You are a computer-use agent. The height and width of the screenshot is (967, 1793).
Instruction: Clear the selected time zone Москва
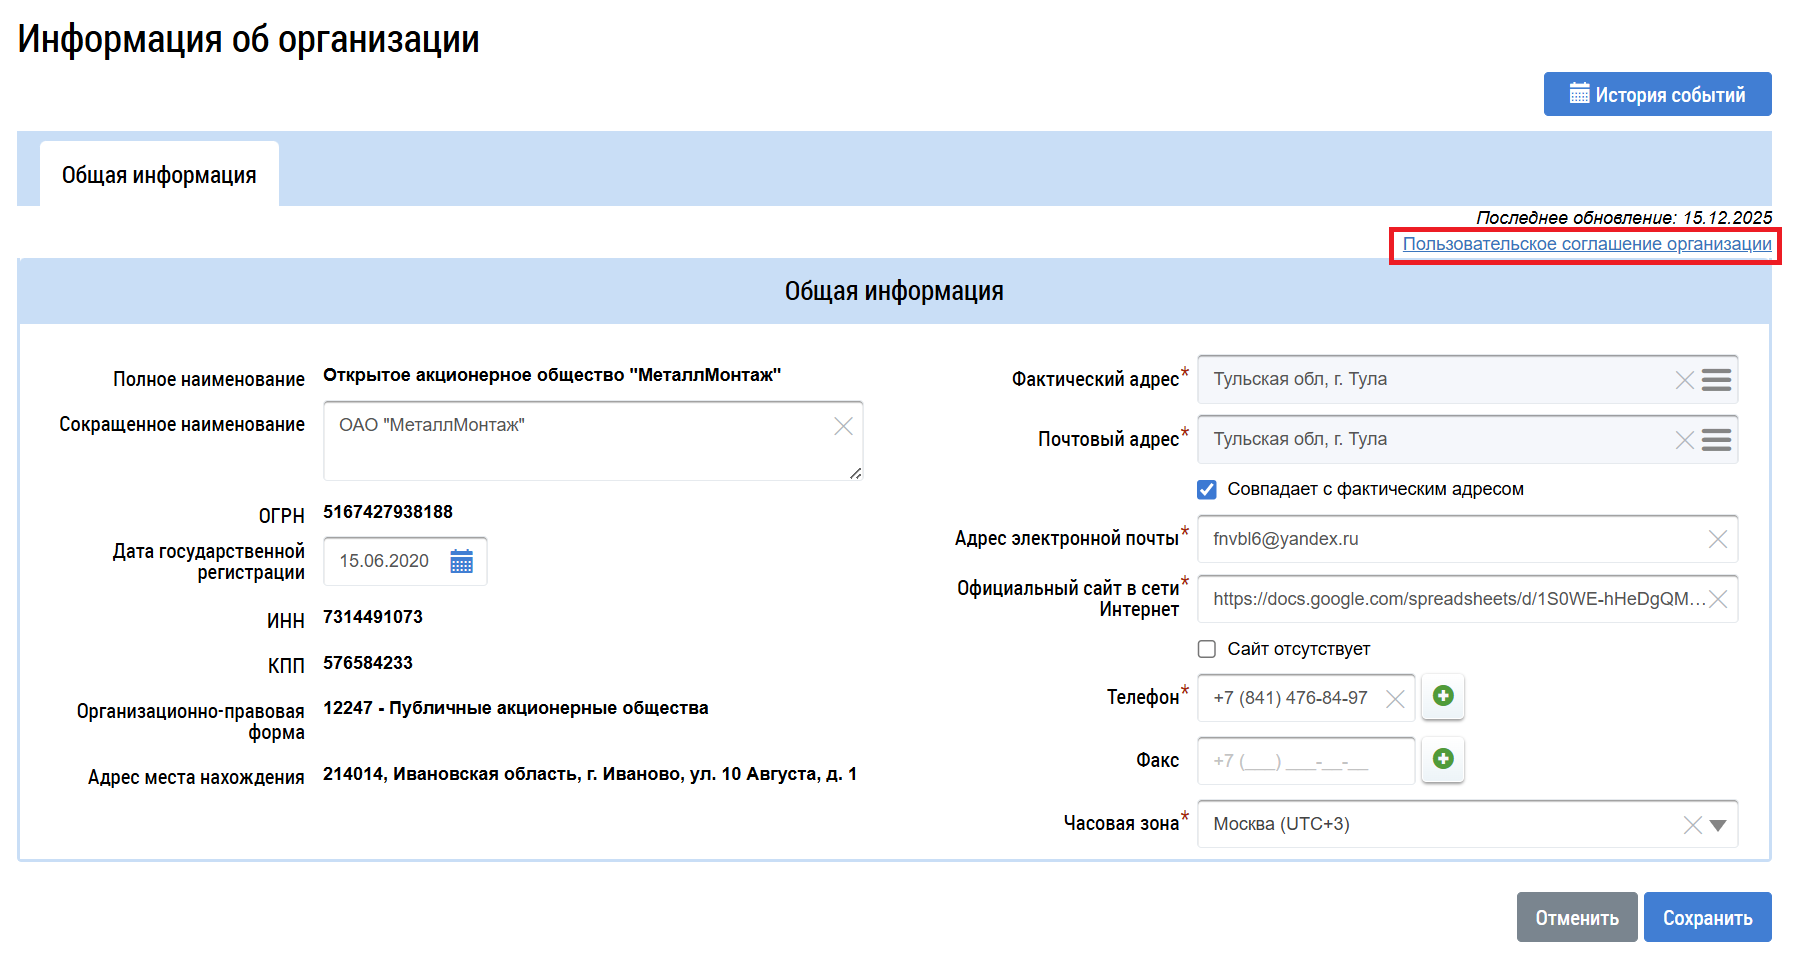[x=1692, y=825]
